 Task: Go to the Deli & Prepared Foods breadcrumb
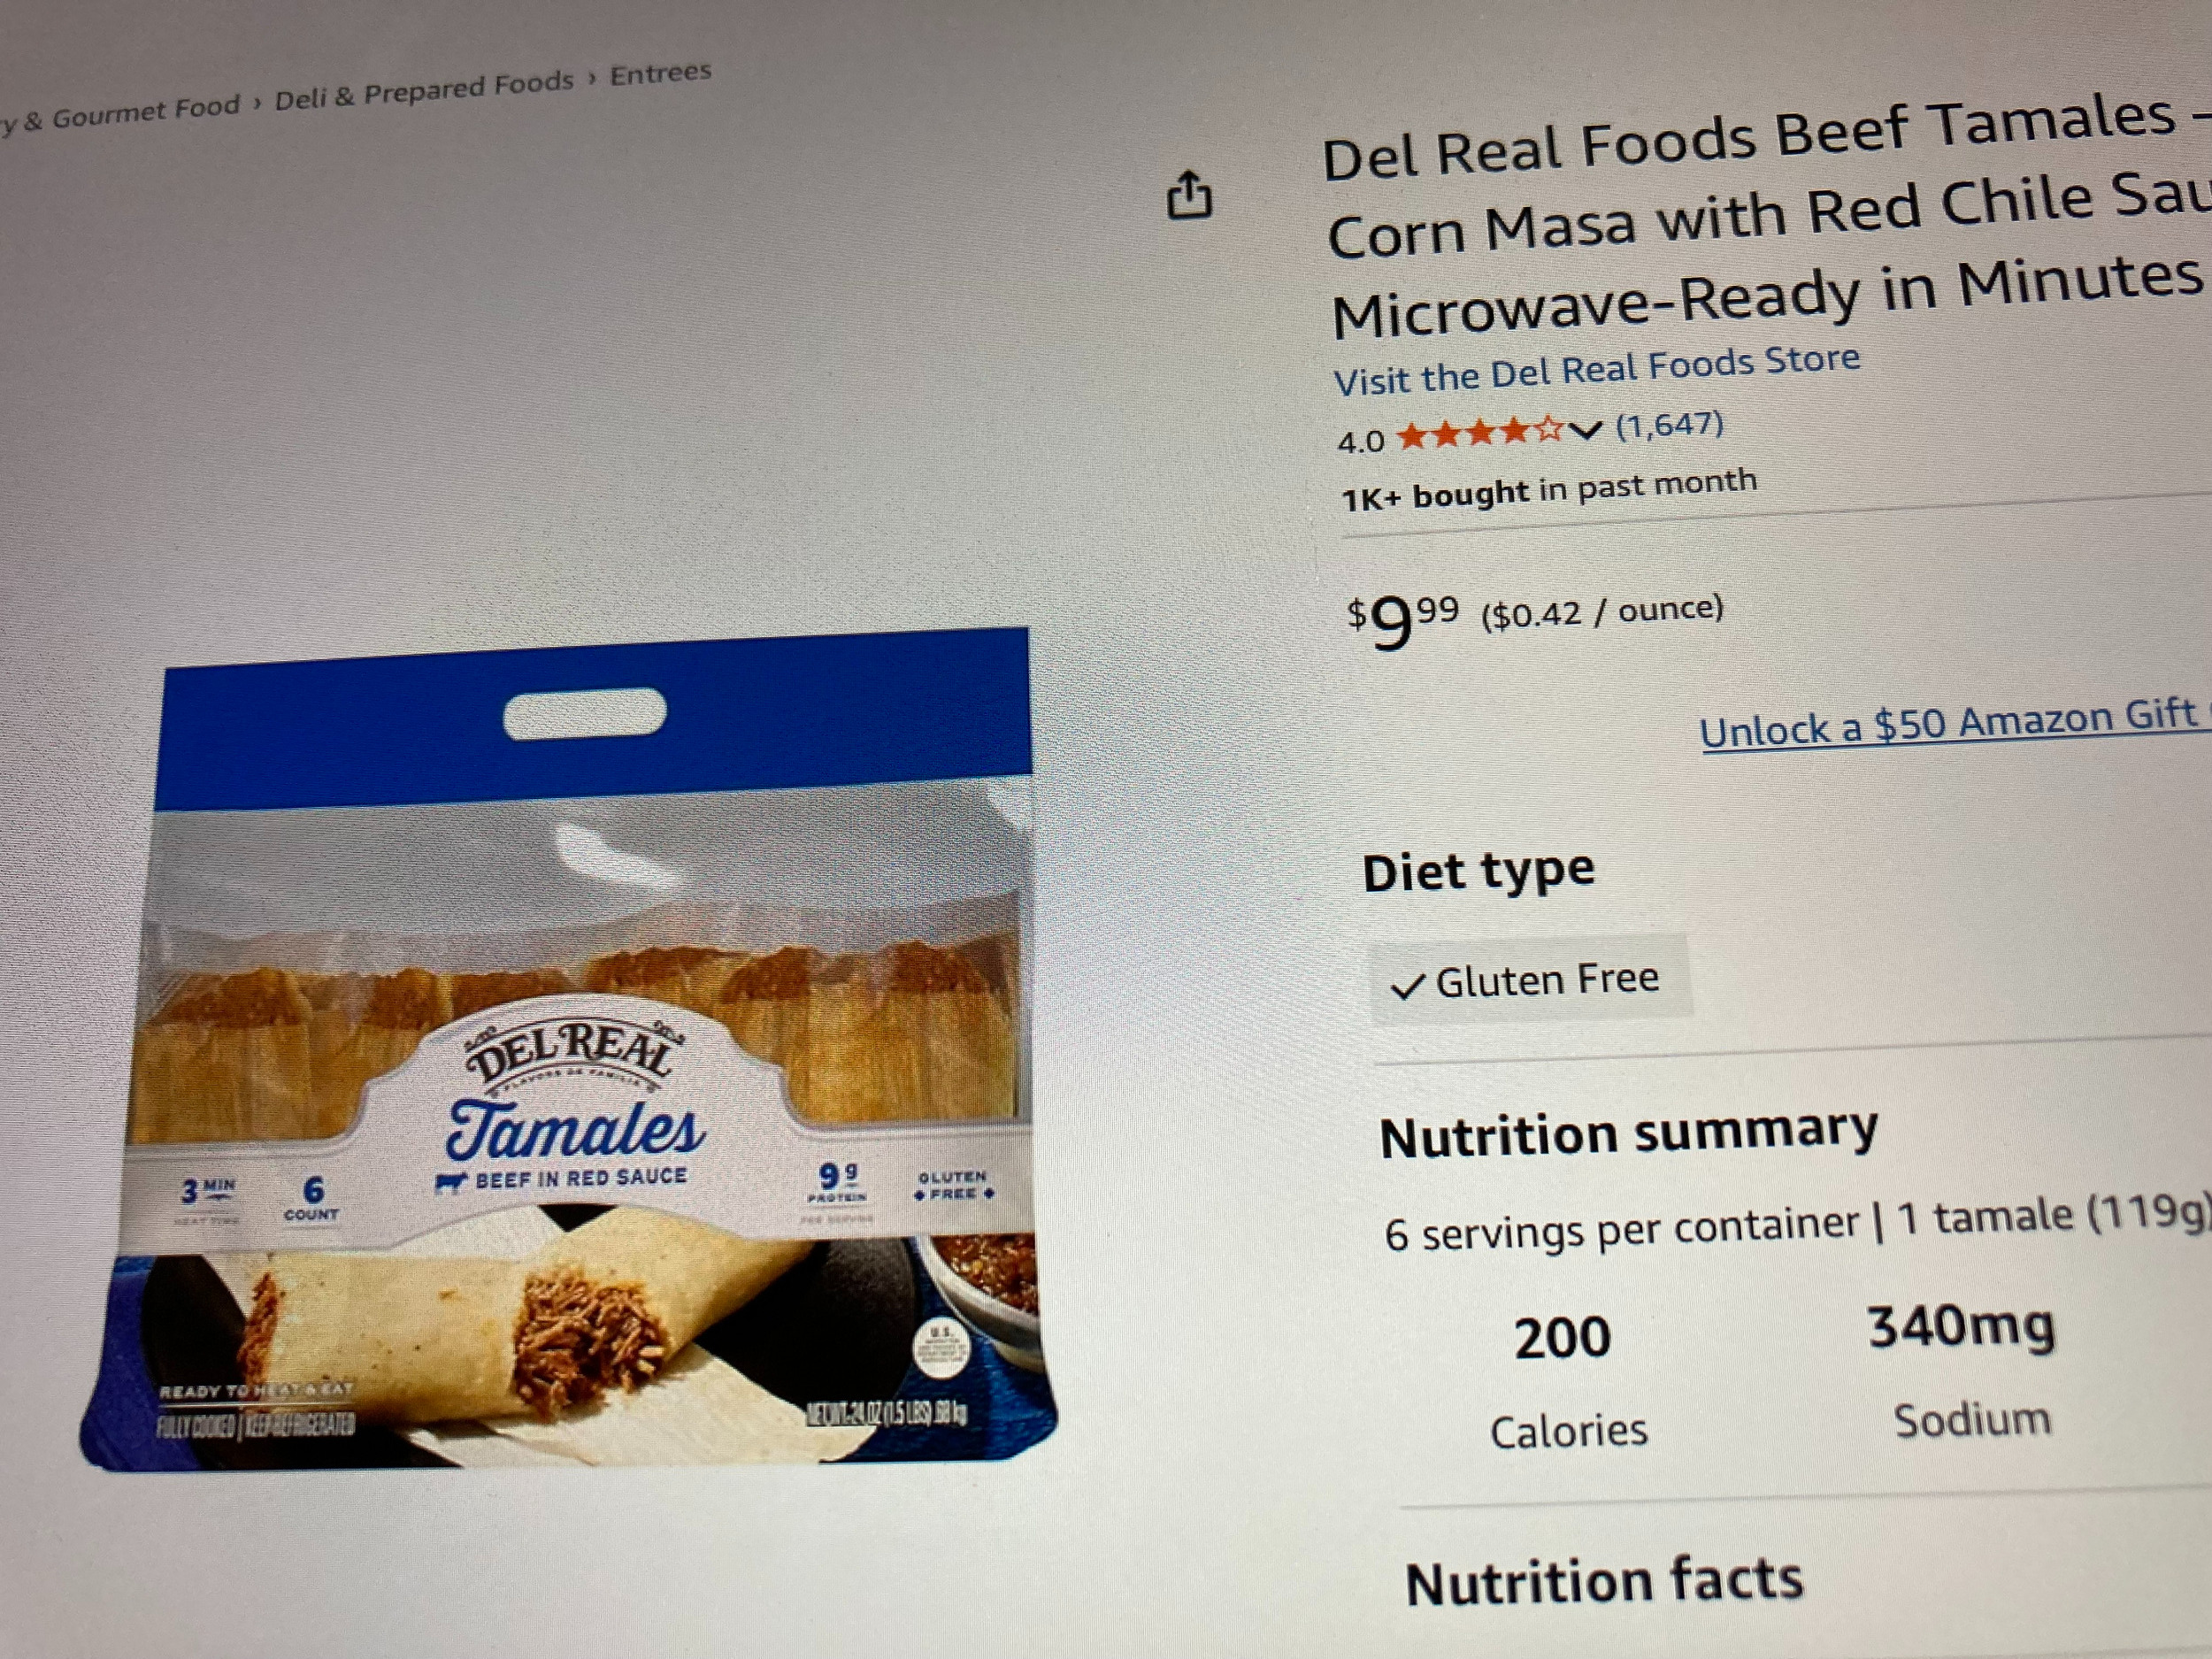click(x=424, y=91)
